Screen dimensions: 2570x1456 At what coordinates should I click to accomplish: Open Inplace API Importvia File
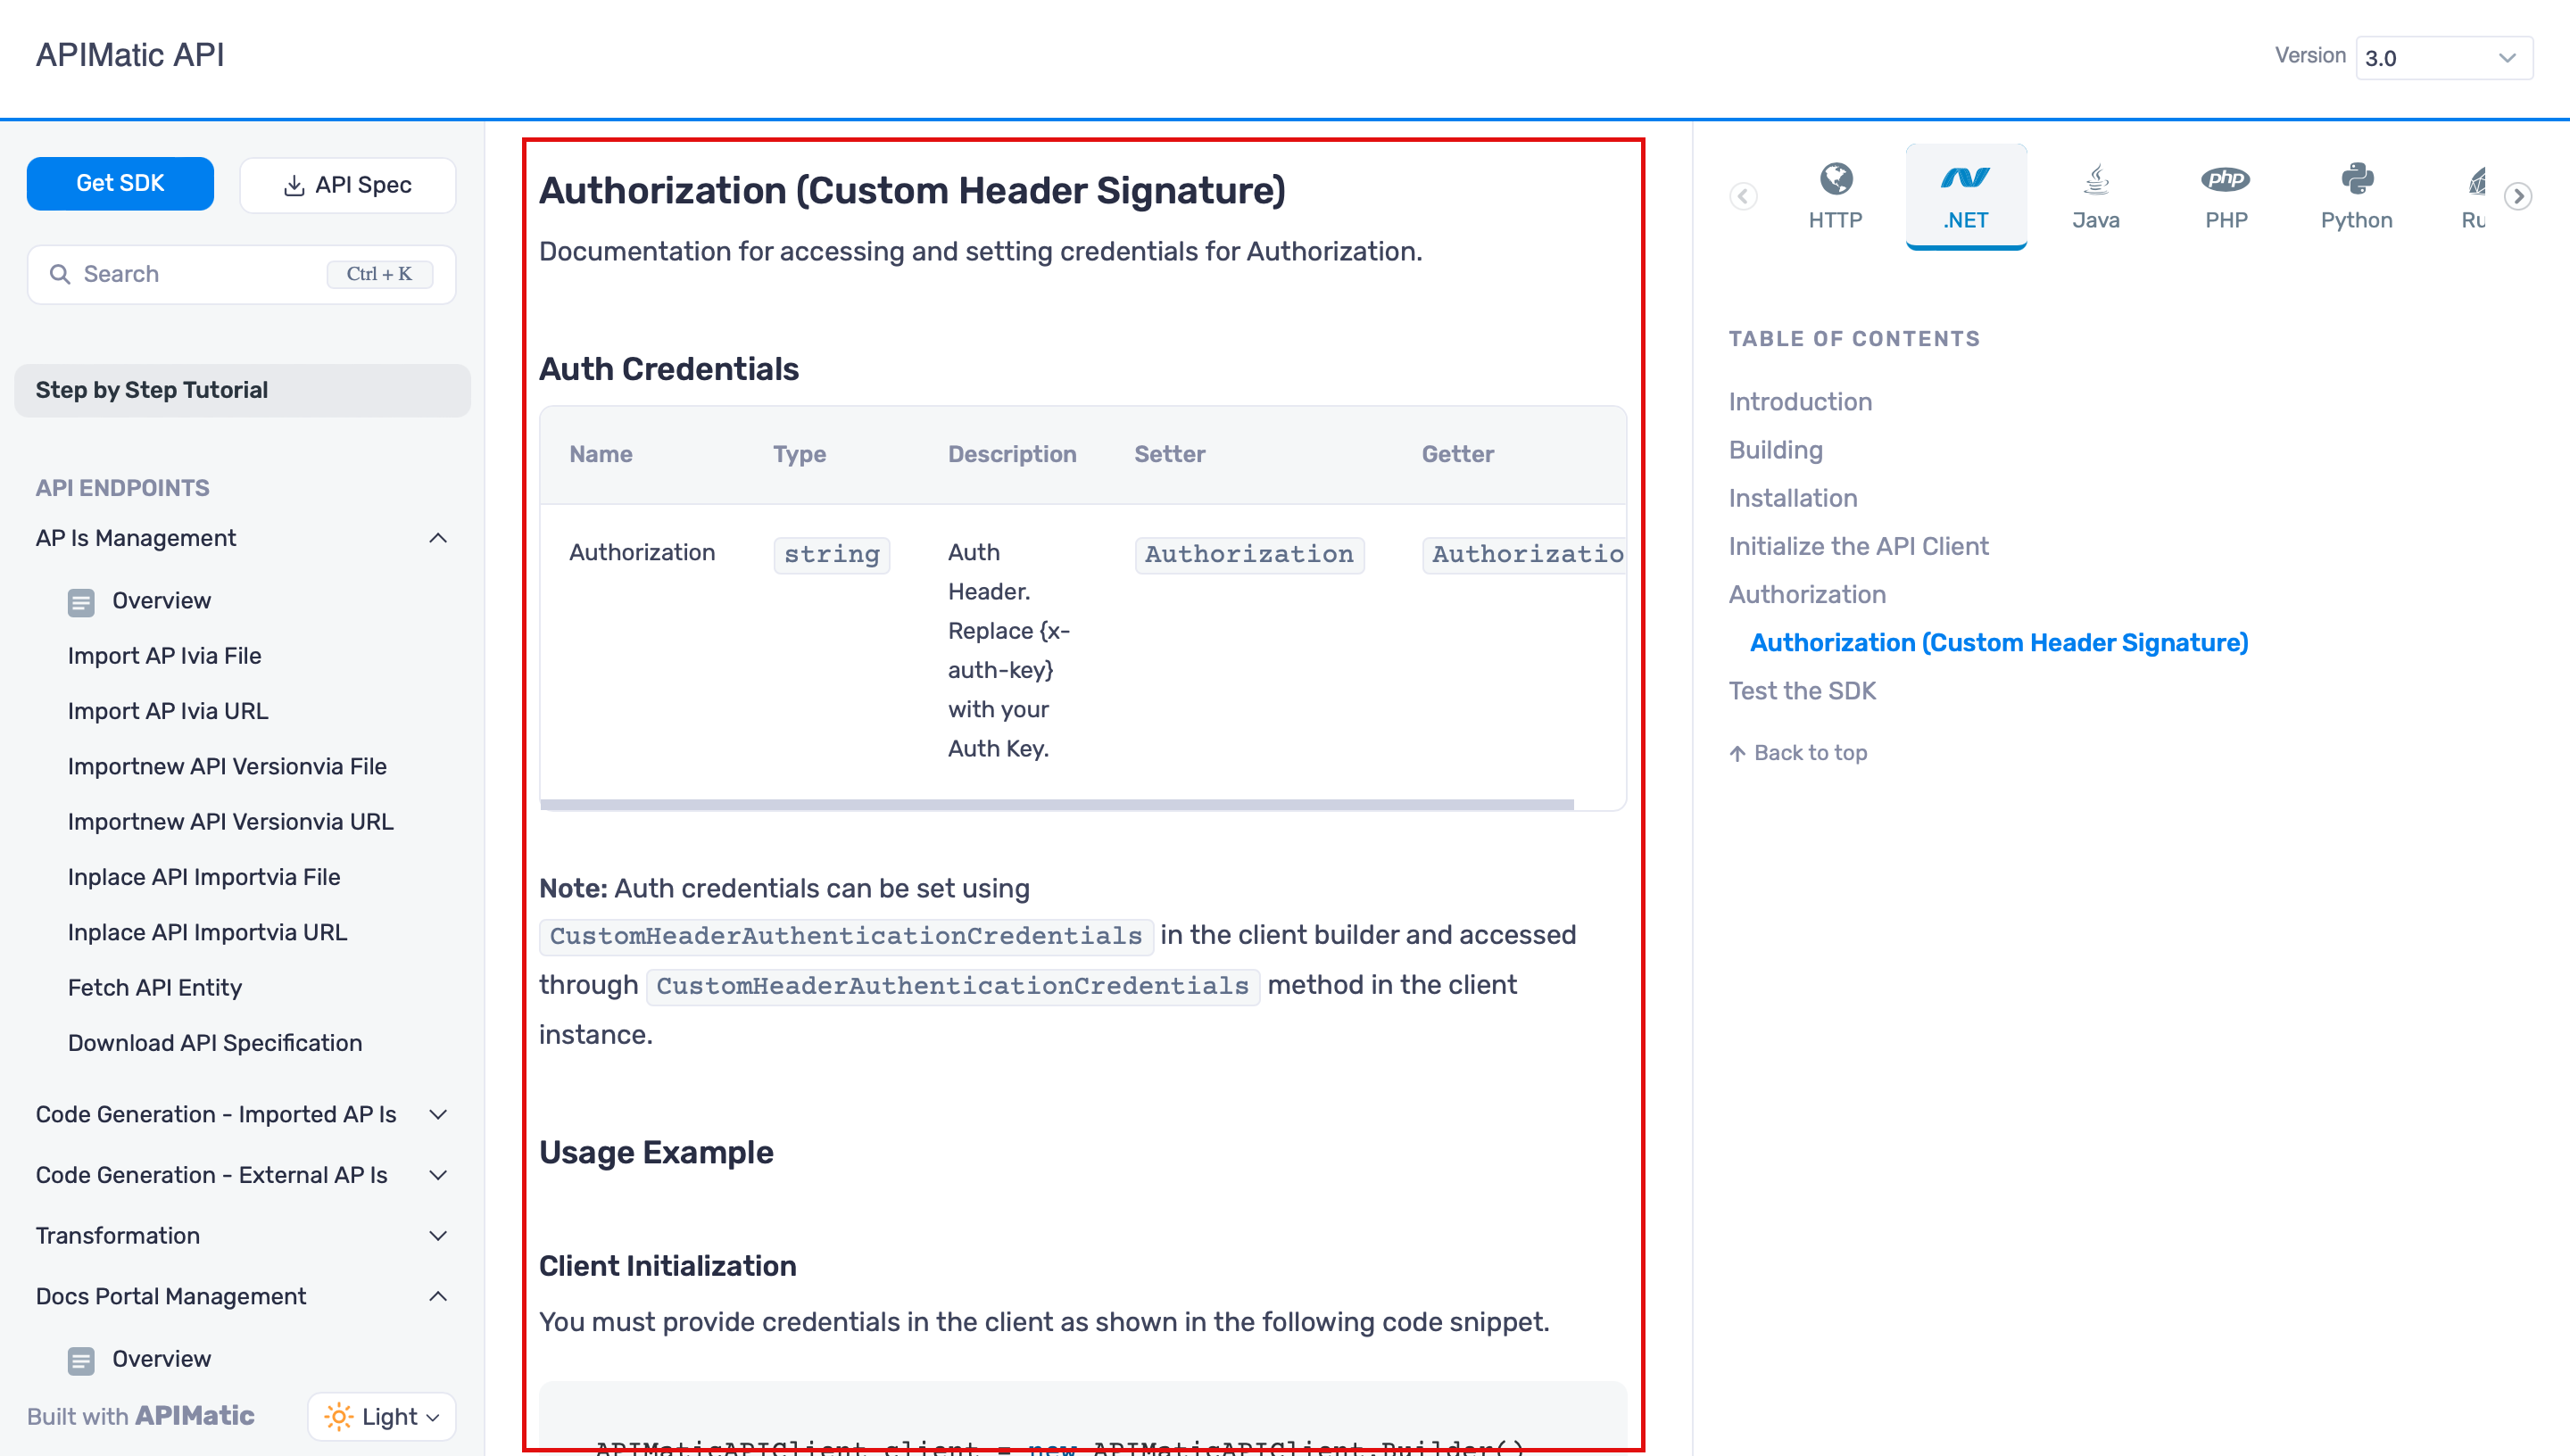(204, 877)
